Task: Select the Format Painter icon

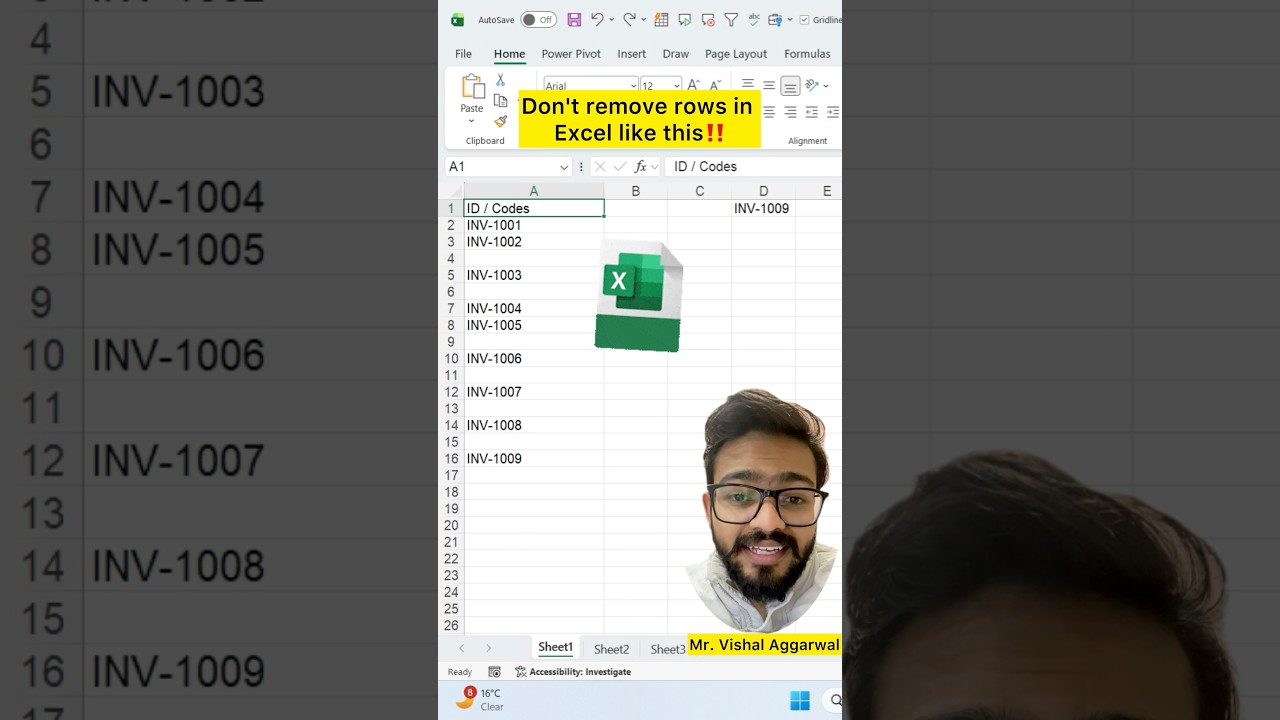Action: [501, 120]
